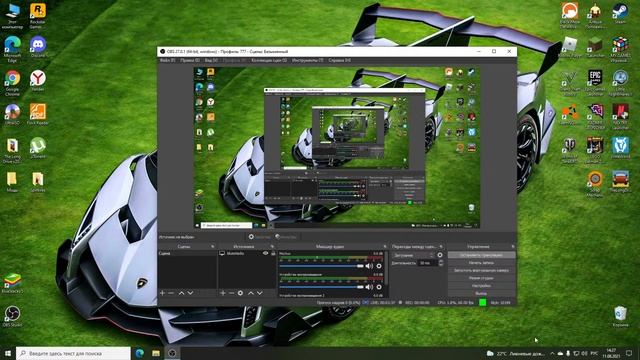The height and width of the screenshot is (360, 640).
Task: Adjust the second mixer volume slider
Action: click(x=321, y=287)
